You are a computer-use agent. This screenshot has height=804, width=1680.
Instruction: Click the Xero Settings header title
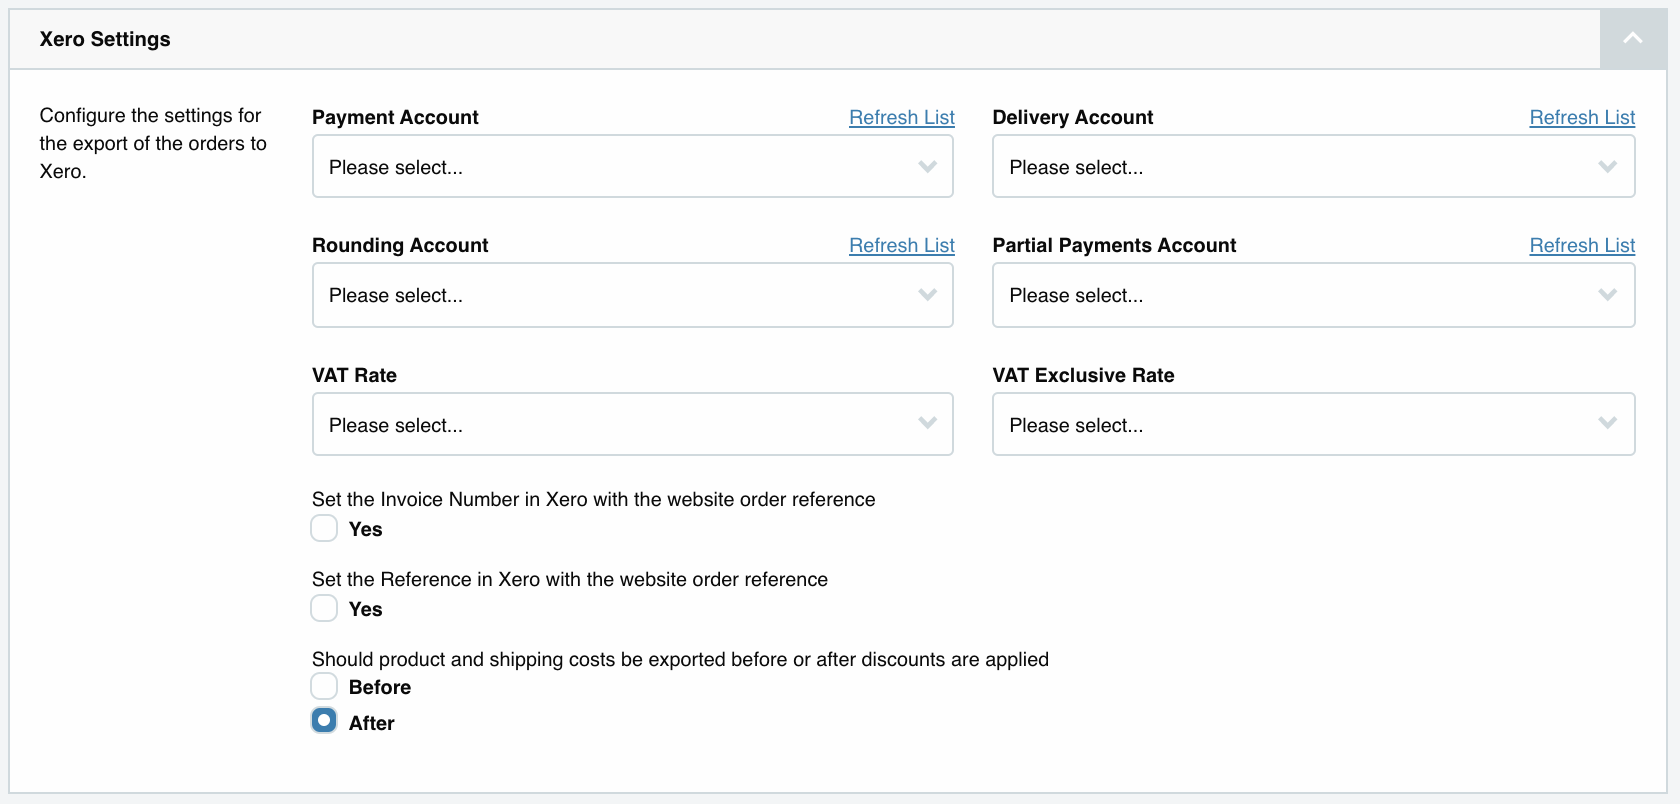point(105,39)
